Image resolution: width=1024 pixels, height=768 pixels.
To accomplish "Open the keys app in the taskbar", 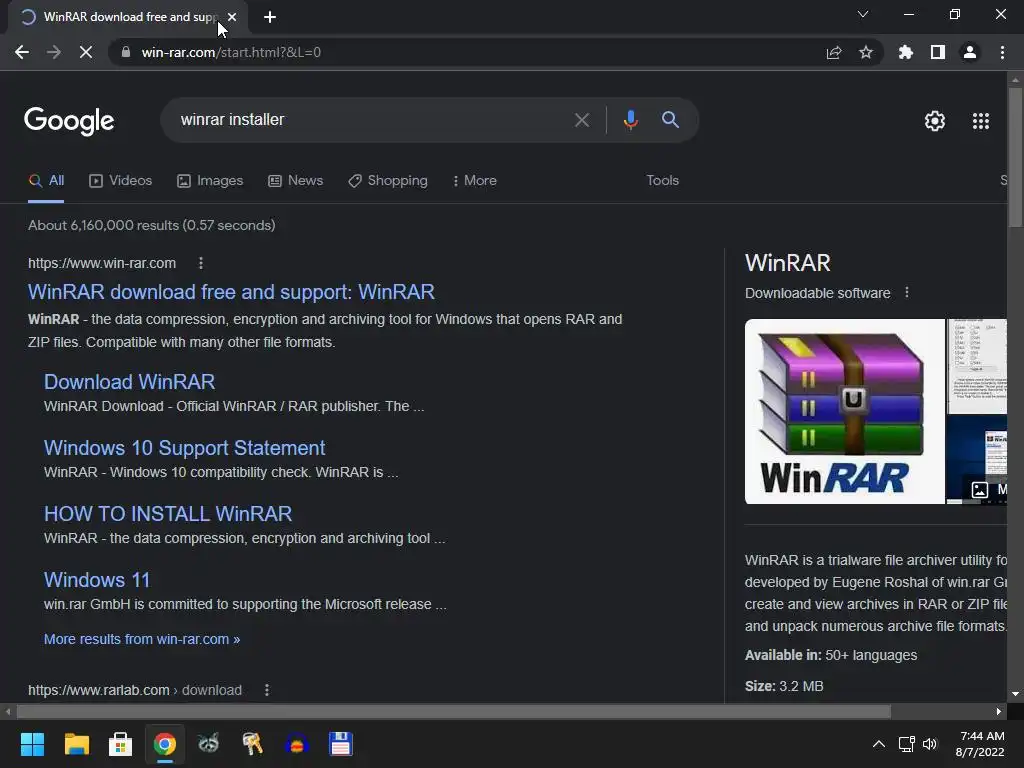I will click(253, 744).
